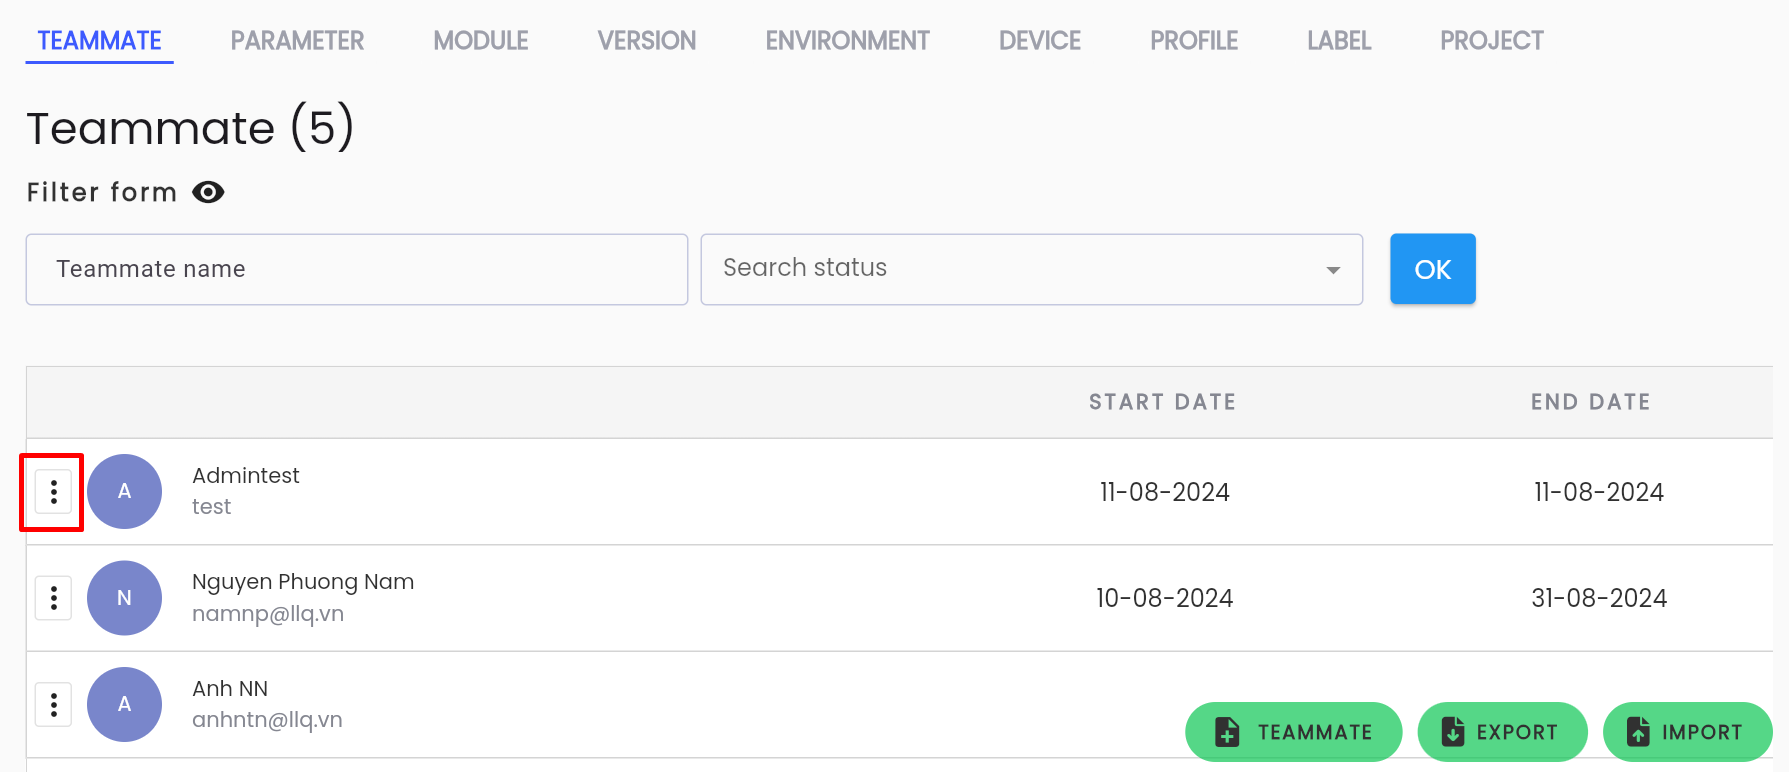Toggle filter form visibility eye icon
1789x772 pixels.
[208, 192]
